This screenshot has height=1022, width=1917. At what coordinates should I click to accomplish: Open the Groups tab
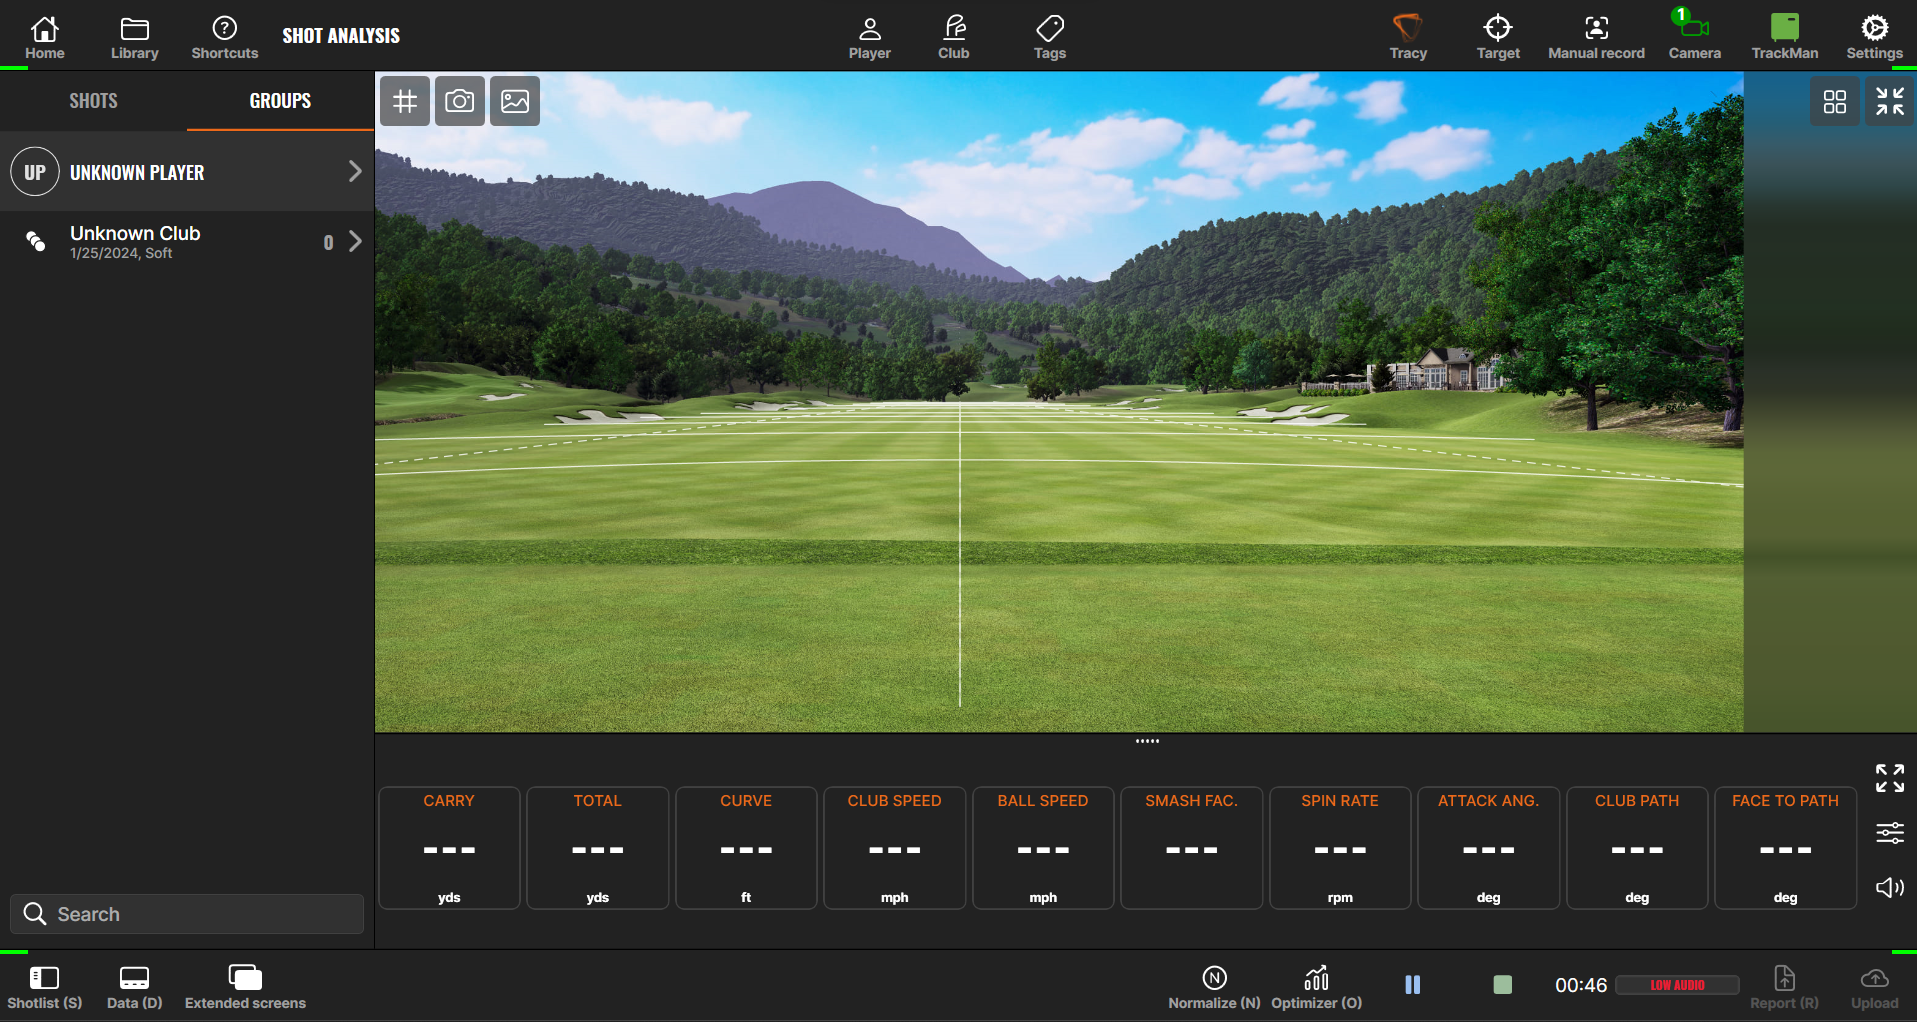[279, 100]
